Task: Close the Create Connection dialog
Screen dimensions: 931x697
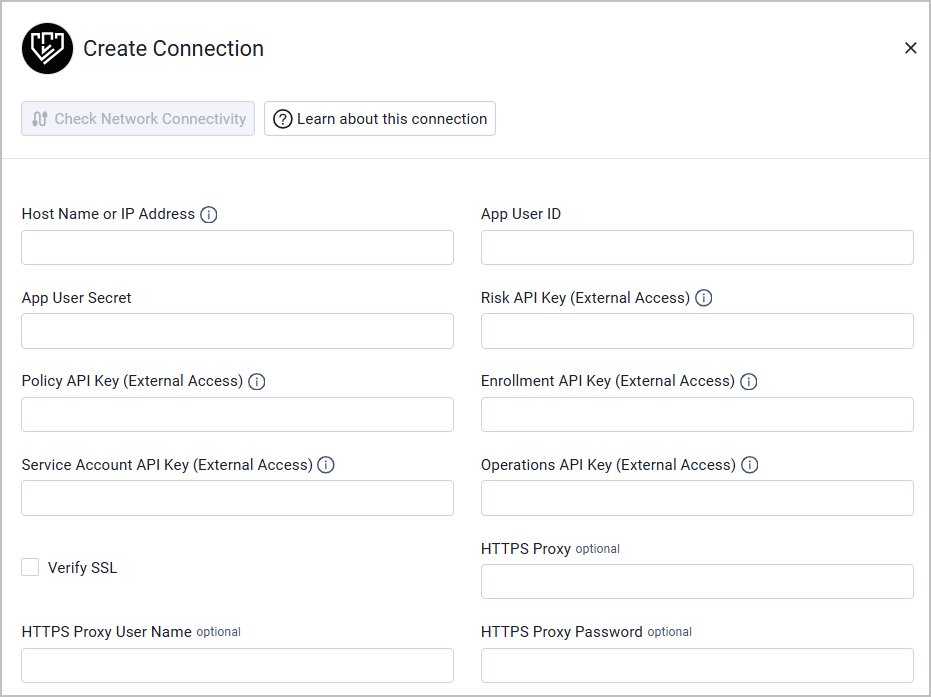Action: (x=910, y=47)
